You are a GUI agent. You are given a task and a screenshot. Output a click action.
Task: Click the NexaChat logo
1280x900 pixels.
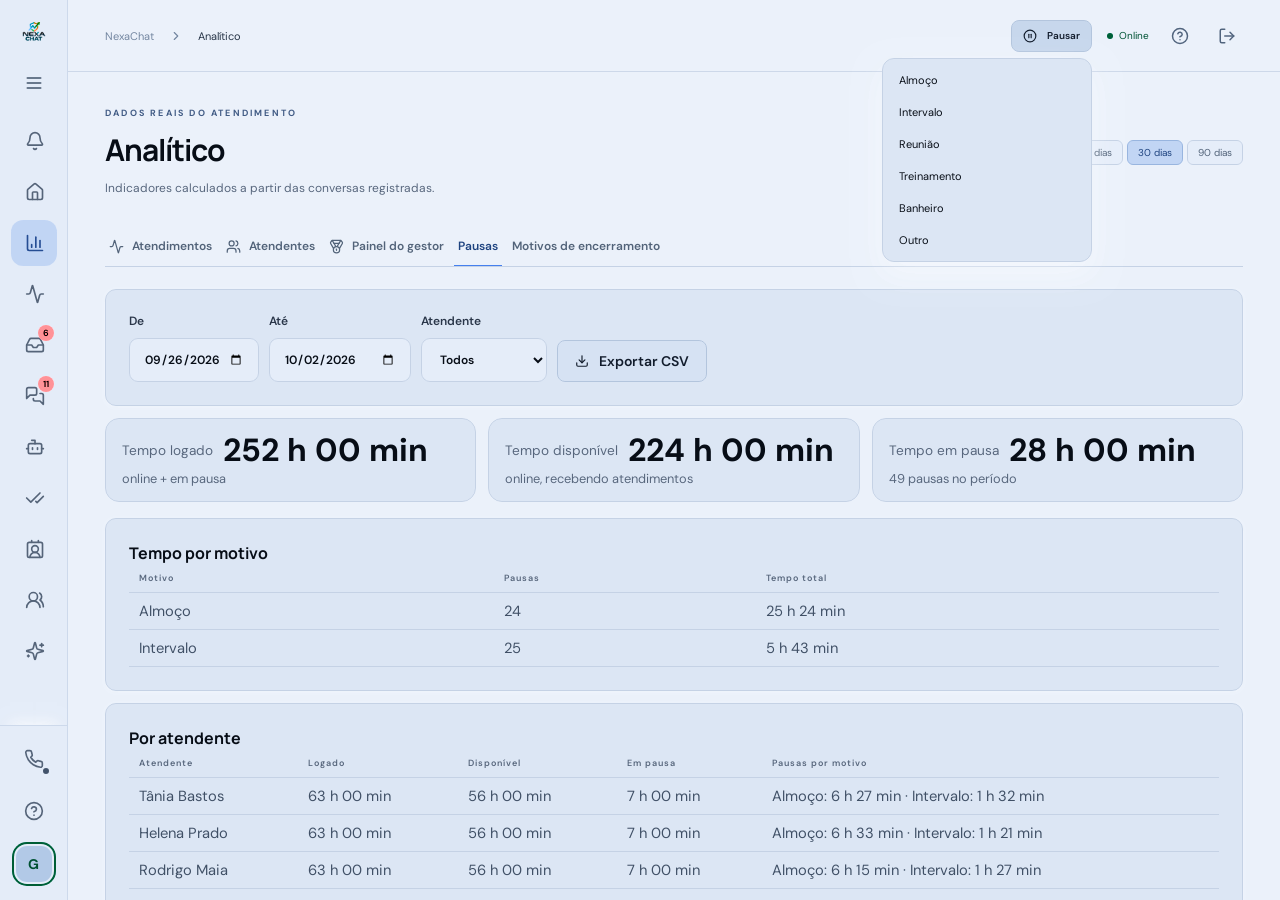click(34, 31)
